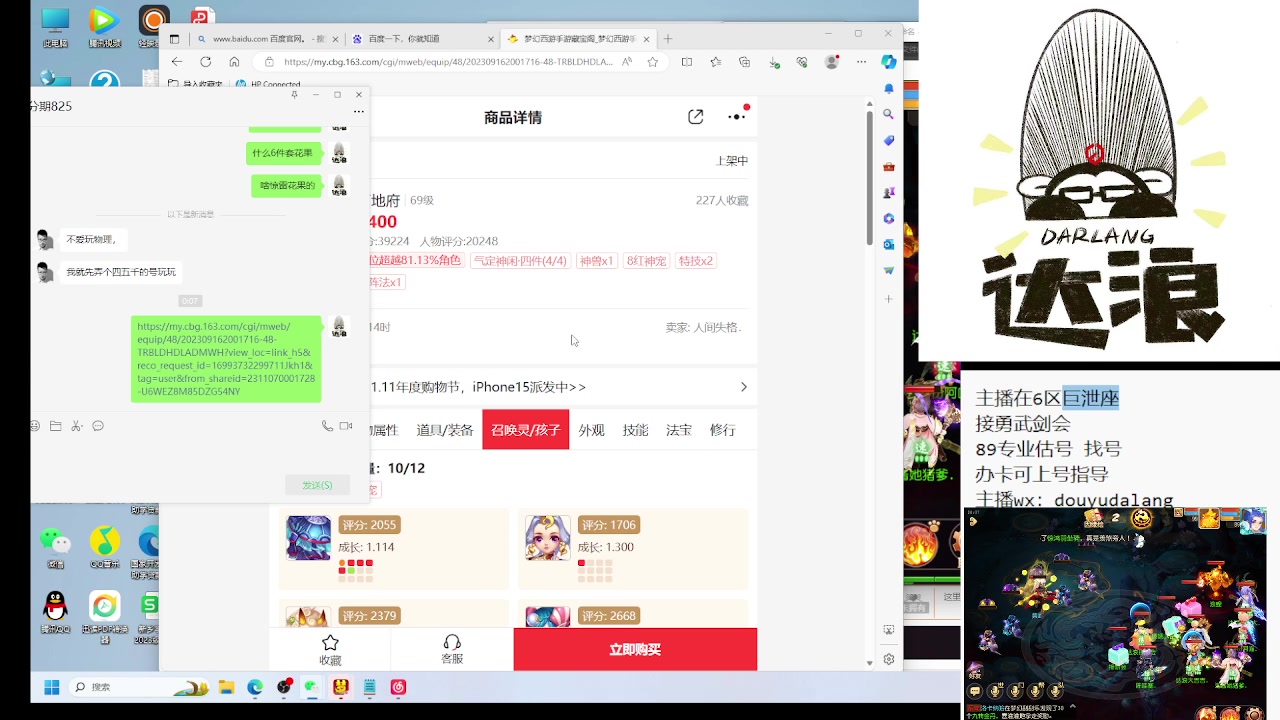The height and width of the screenshot is (720, 1280).
Task: Click the 立即购买 buy button
Action: pyautogui.click(x=635, y=649)
